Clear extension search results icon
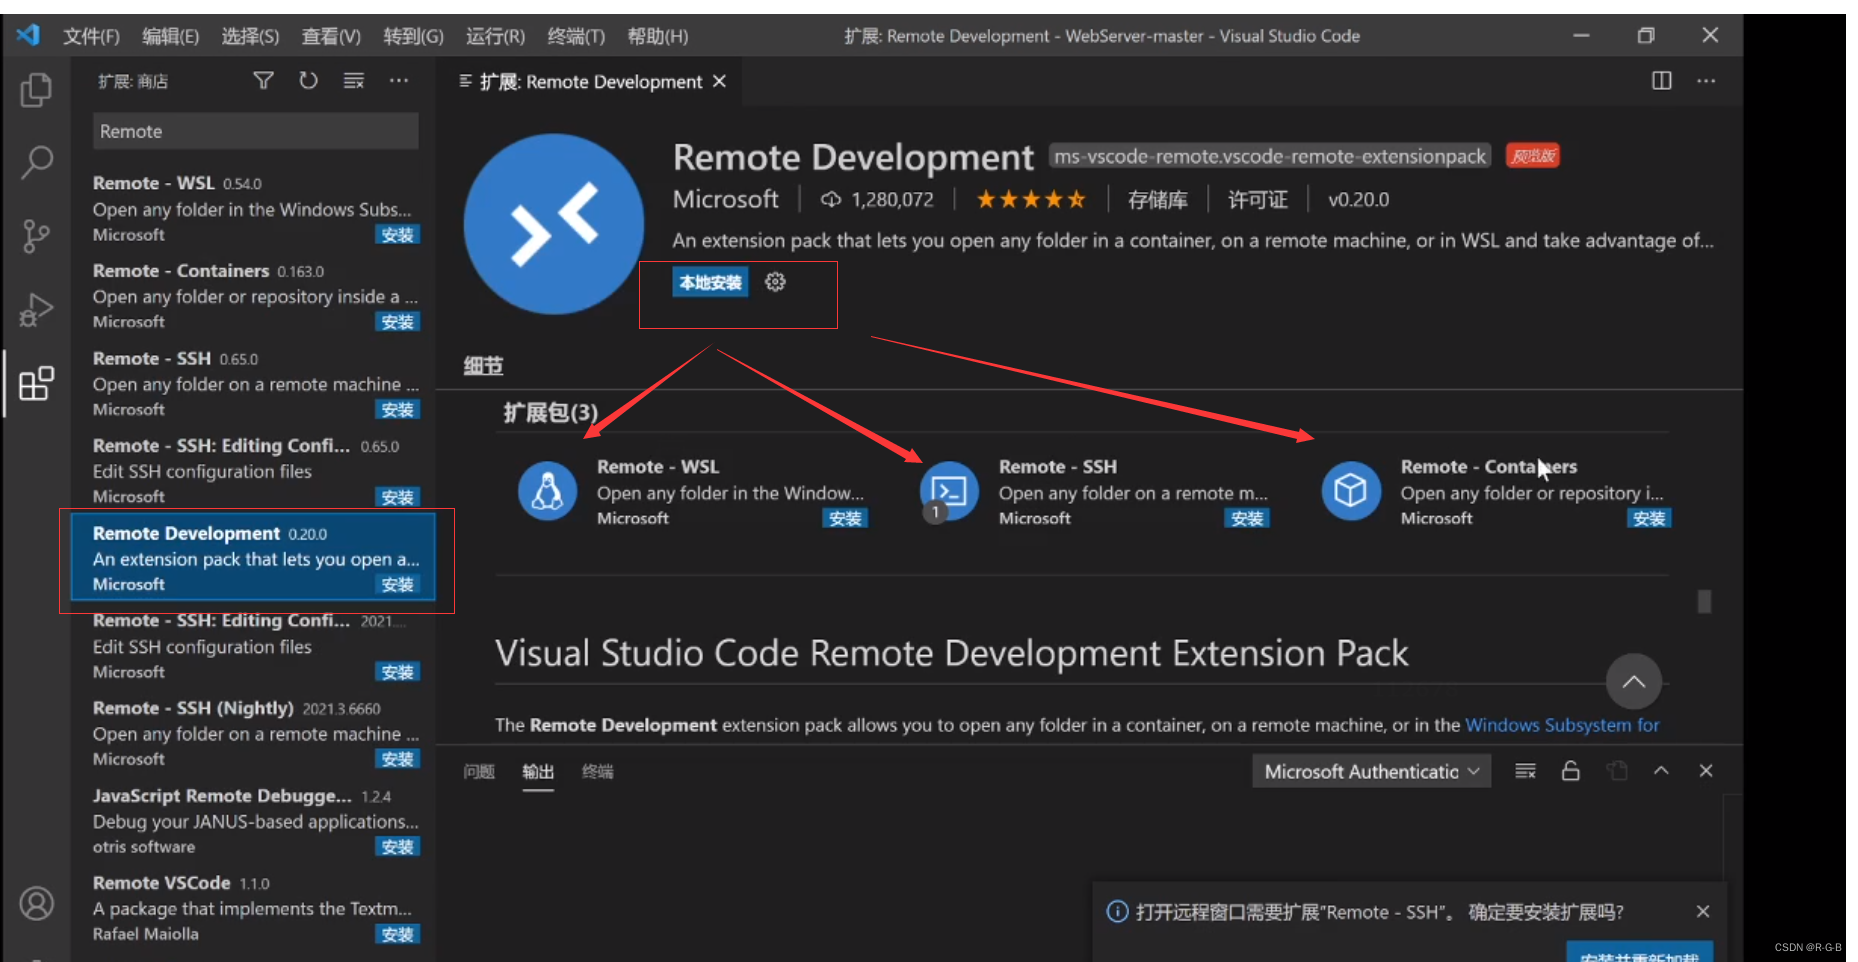1858x962 pixels. pyautogui.click(x=354, y=80)
